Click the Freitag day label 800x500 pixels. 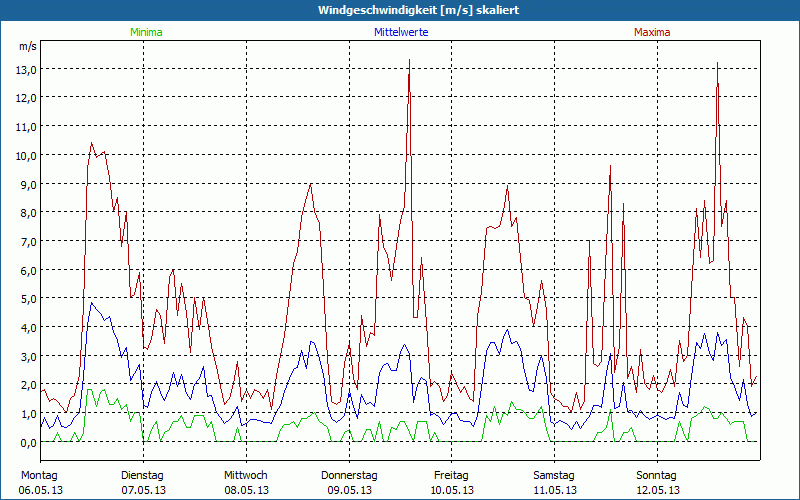tap(451, 476)
